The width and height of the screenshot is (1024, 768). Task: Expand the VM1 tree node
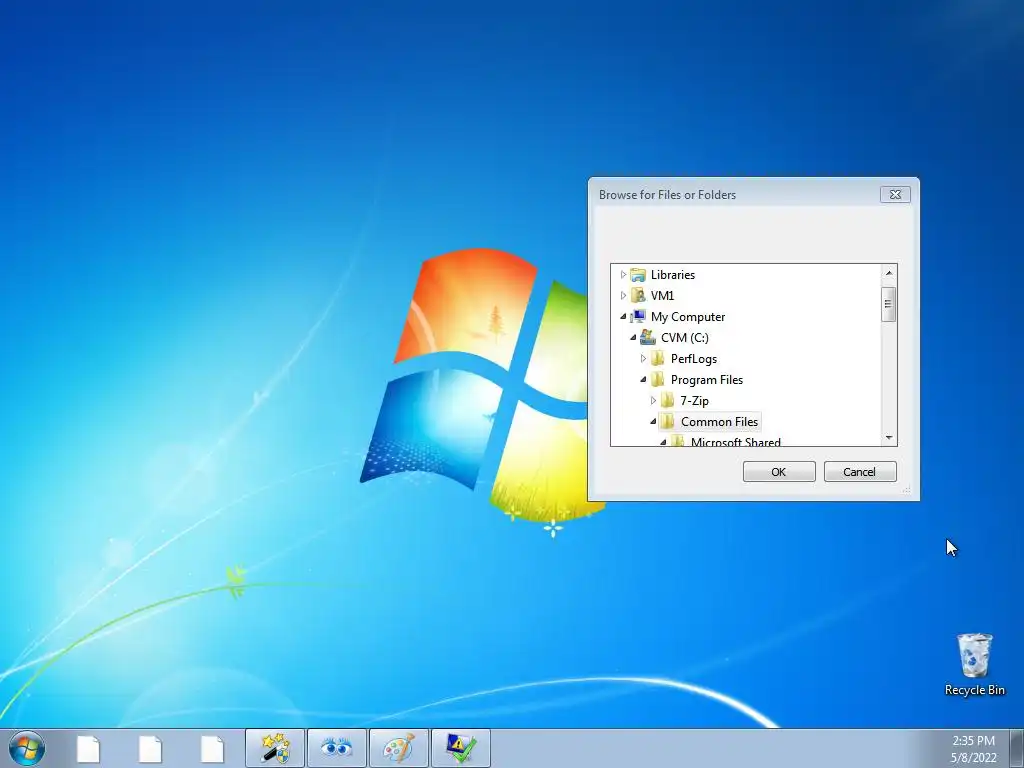point(623,296)
